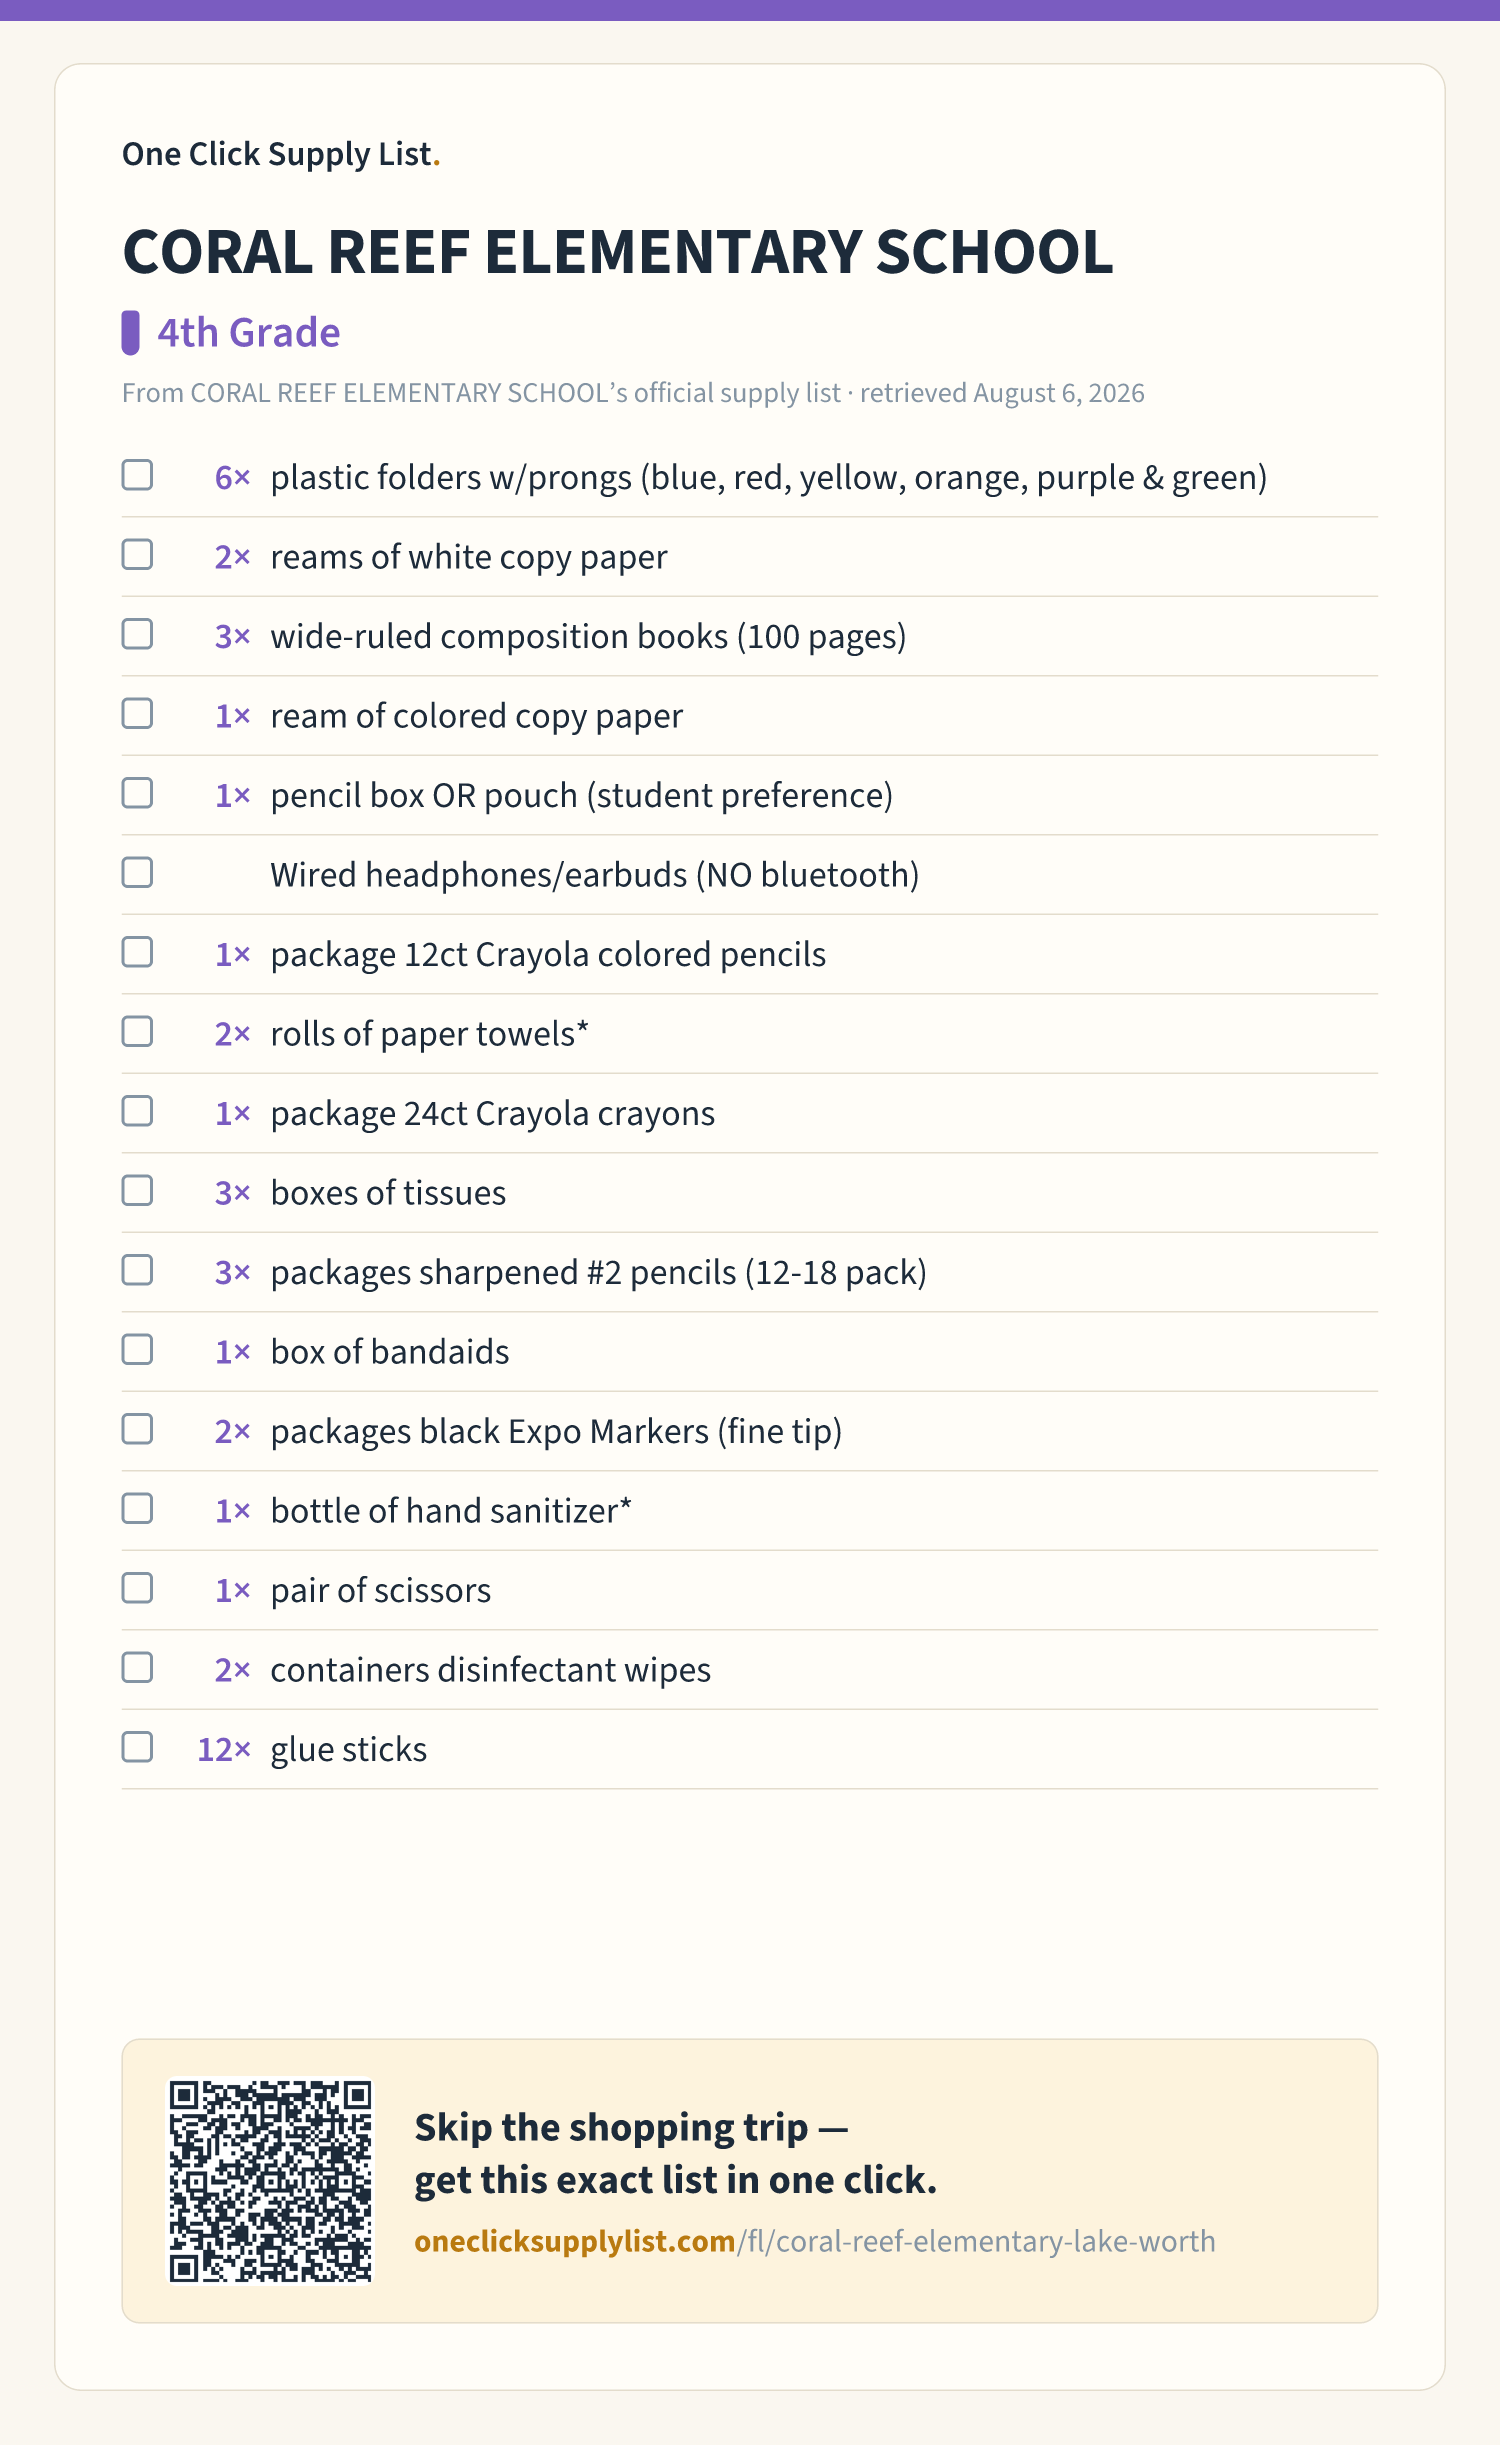The width and height of the screenshot is (1500, 2445).
Task: Check the plastic folders w/prongs checkbox
Action: click(x=137, y=475)
